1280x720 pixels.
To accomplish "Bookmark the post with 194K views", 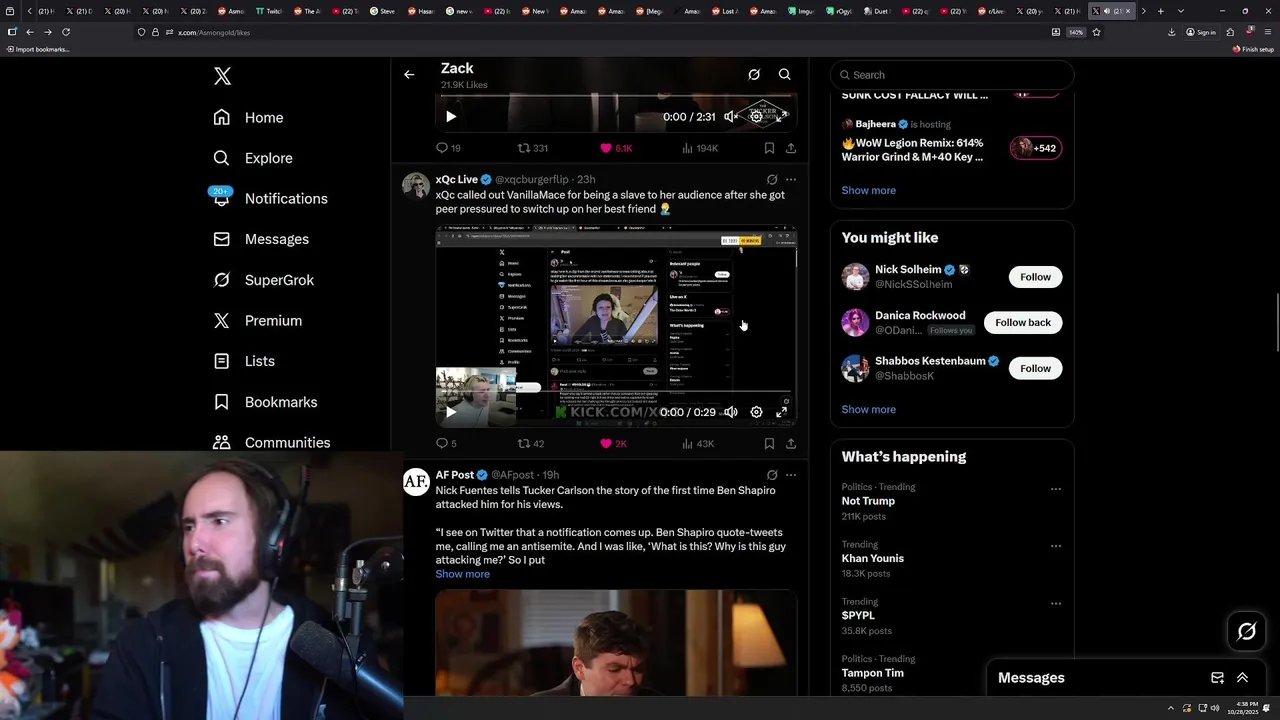I will (x=769, y=148).
